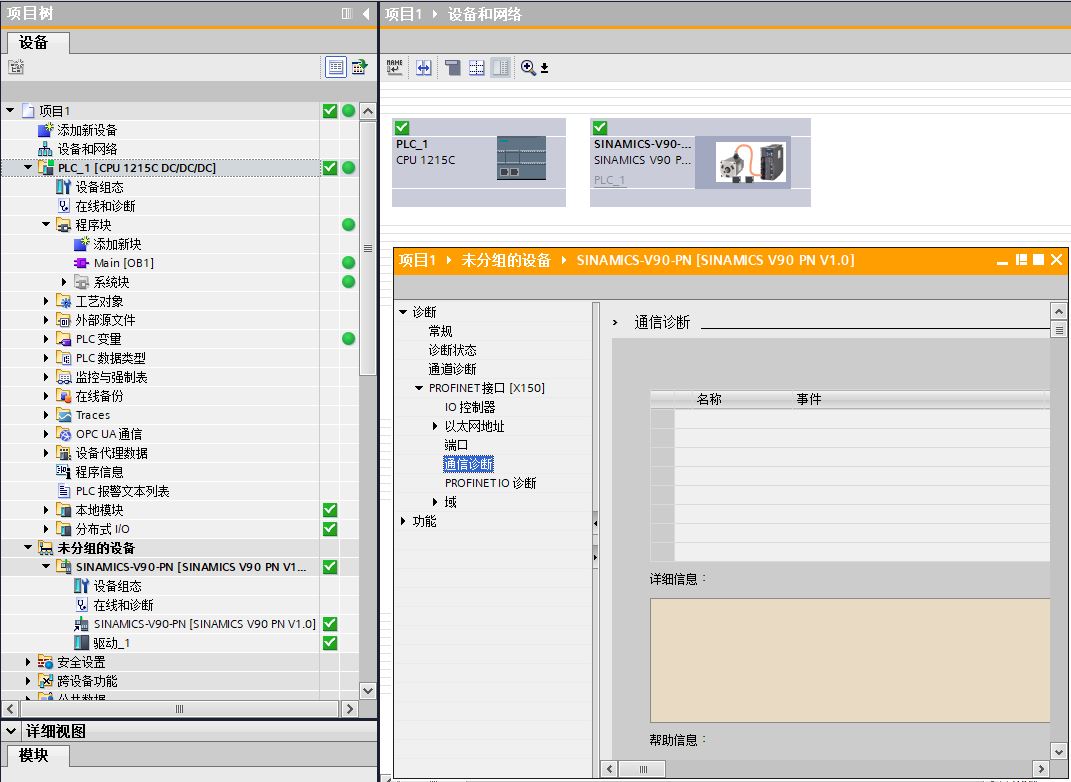Collapse project tree with left arrow icon
The image size is (1071, 782).
pyautogui.click(x=366, y=14)
